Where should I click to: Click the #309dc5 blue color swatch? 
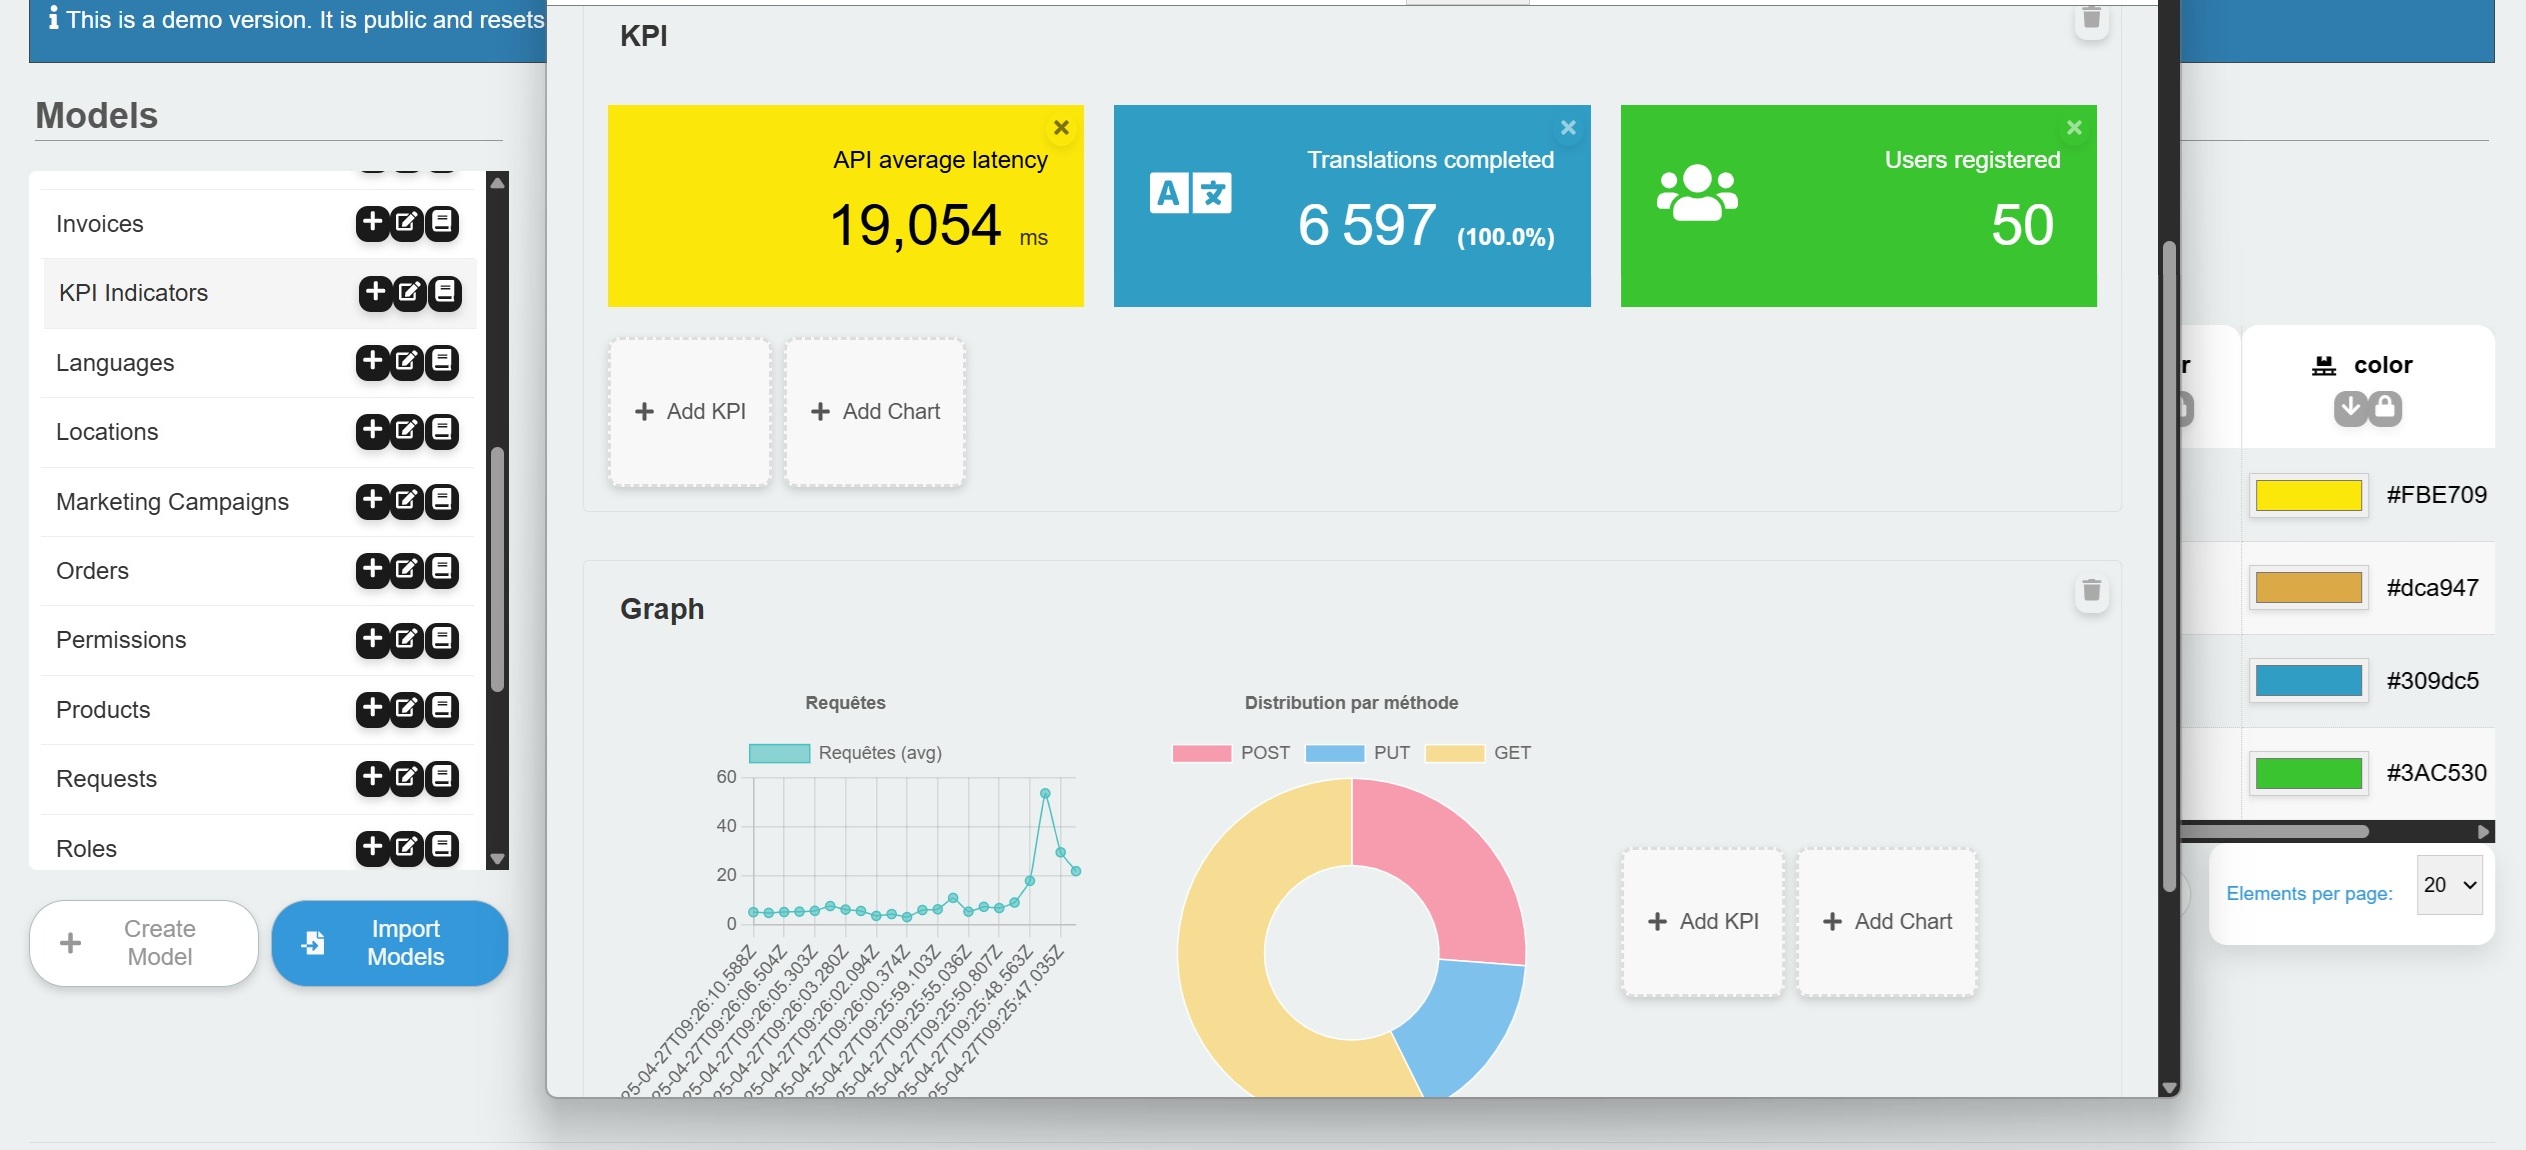click(x=2308, y=681)
